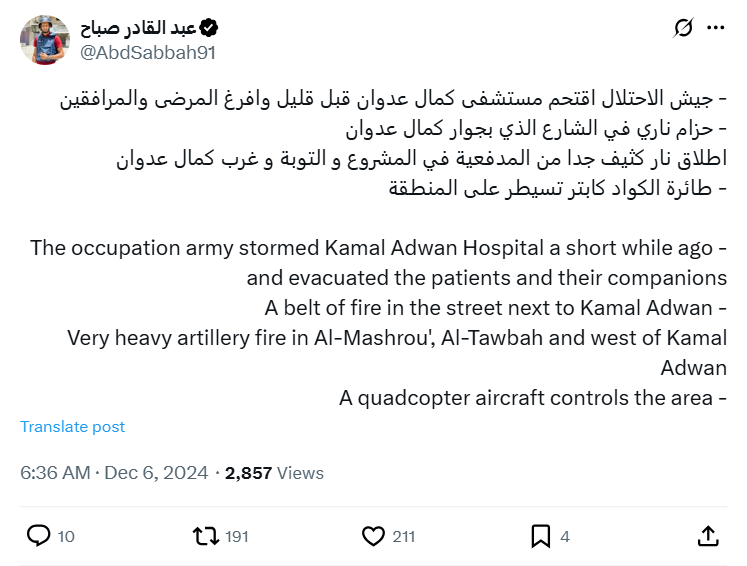Click the English line about quadcopter aircraft
Viewport: 747px width, 566px height.
click(x=532, y=397)
